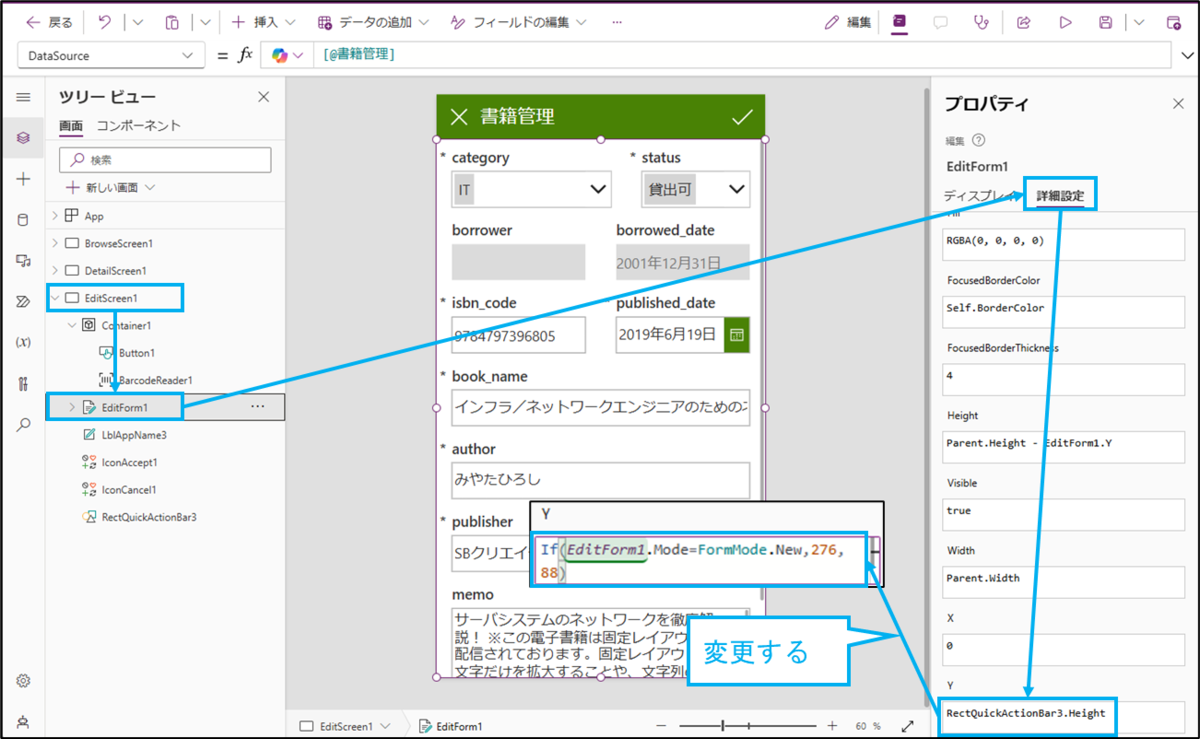Open the フィールドの編集 menu

pos(519,22)
